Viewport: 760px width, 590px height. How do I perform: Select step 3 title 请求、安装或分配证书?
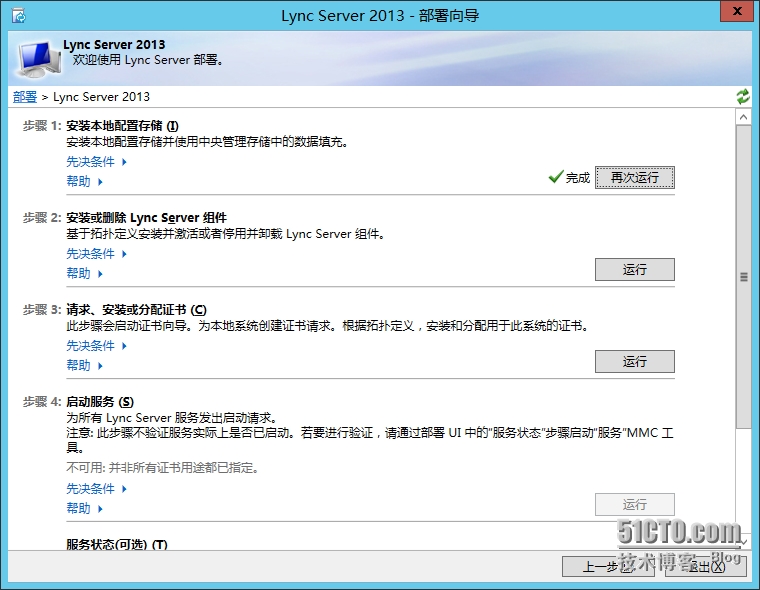[x=136, y=310]
